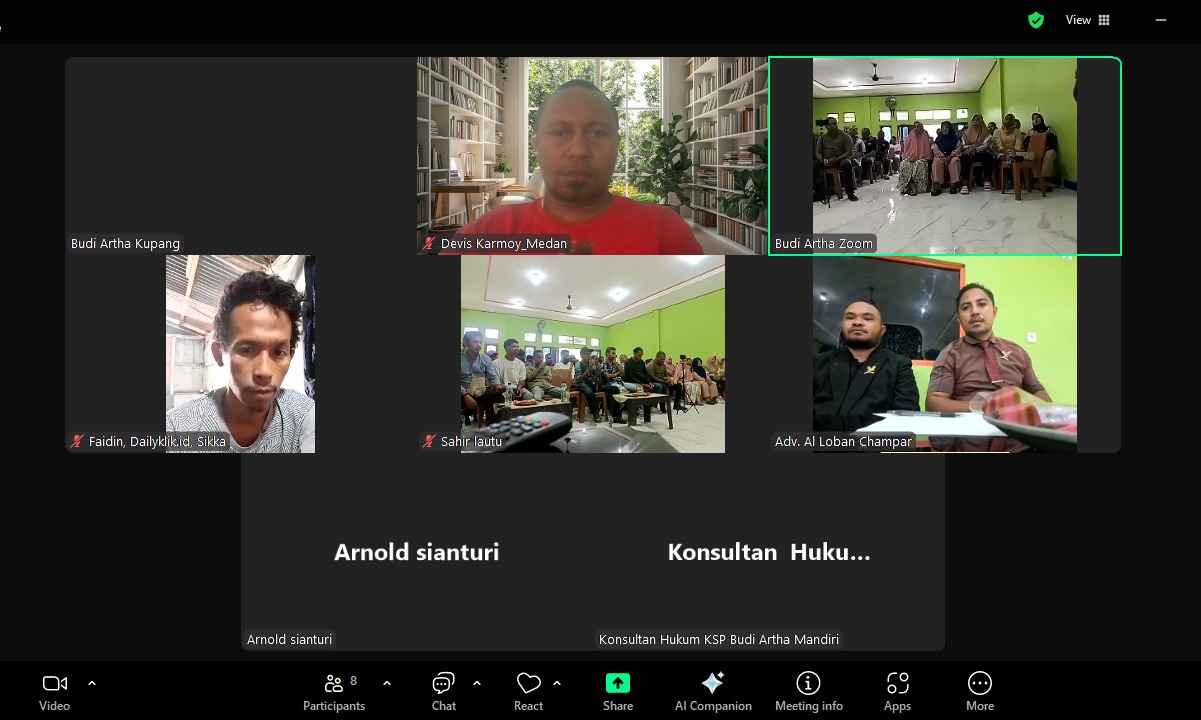Viewport: 1201px width, 720px height.
Task: Open the Chat panel
Action: [443, 691]
